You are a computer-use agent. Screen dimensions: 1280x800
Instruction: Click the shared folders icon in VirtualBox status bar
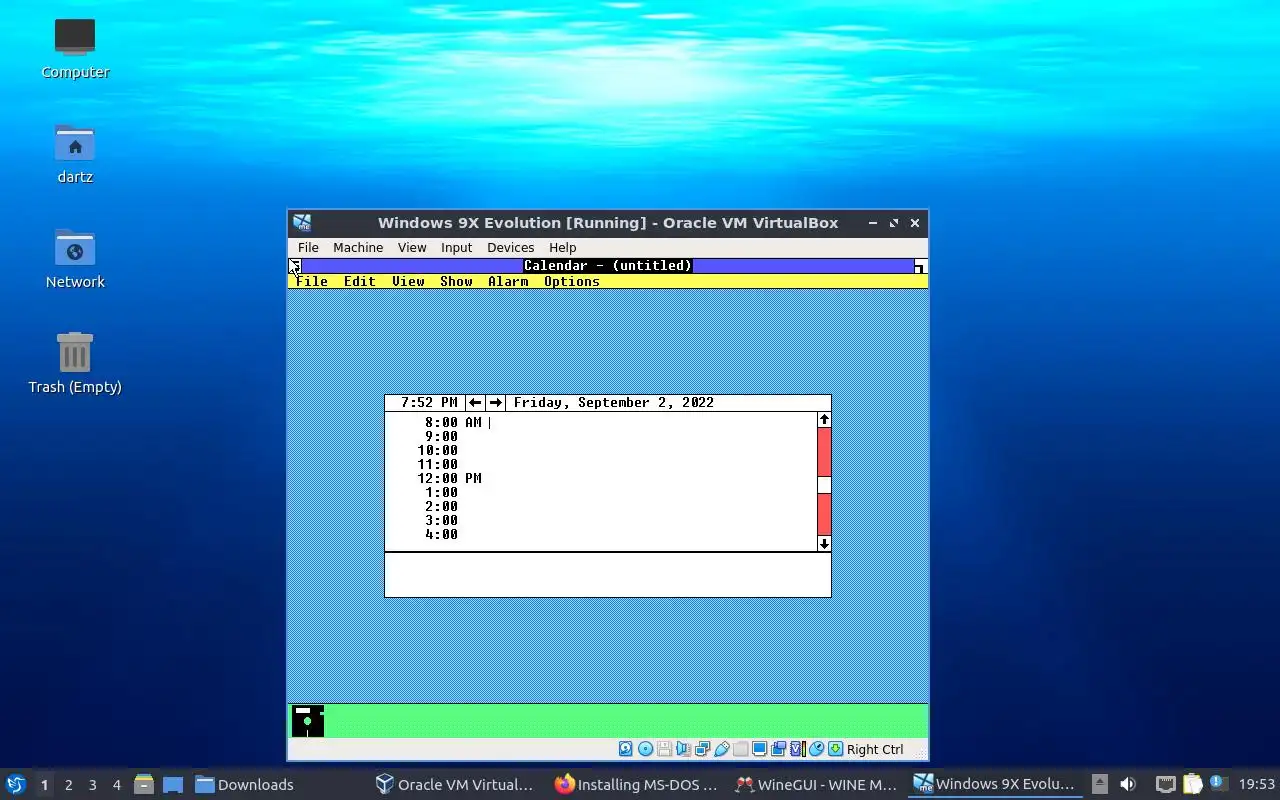tap(740, 749)
